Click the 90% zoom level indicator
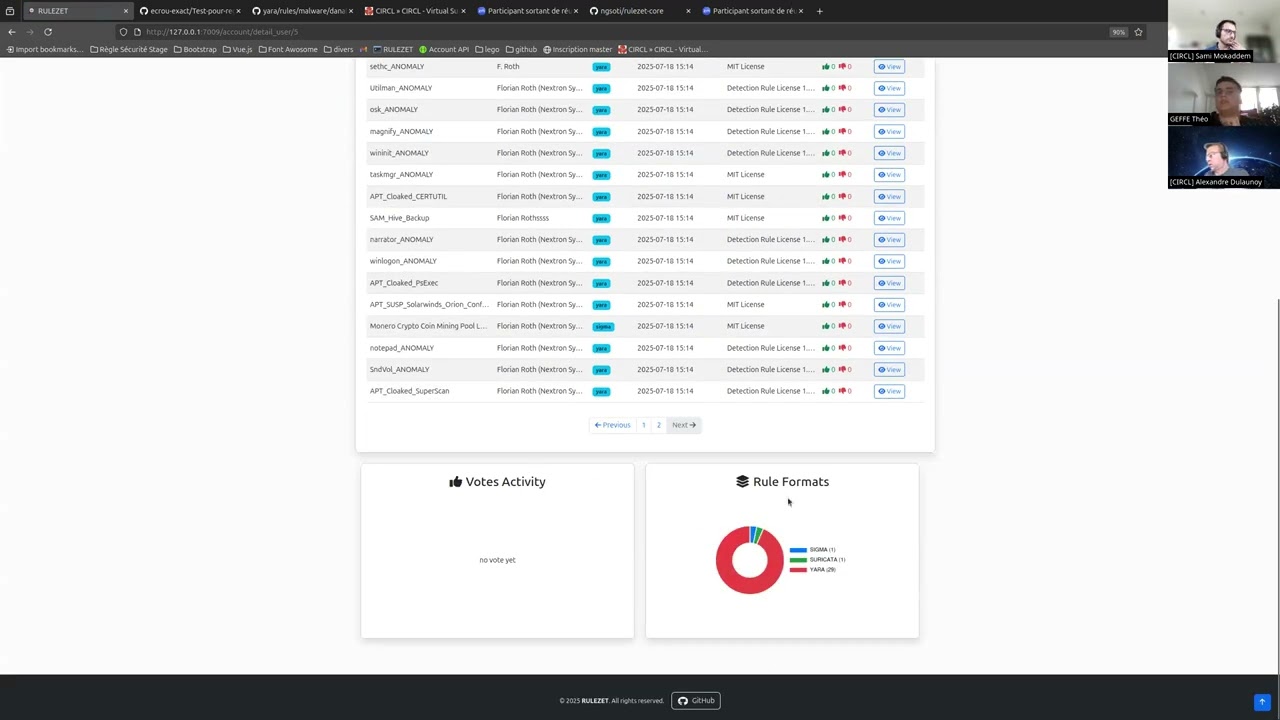The height and width of the screenshot is (720, 1280). click(x=1118, y=32)
